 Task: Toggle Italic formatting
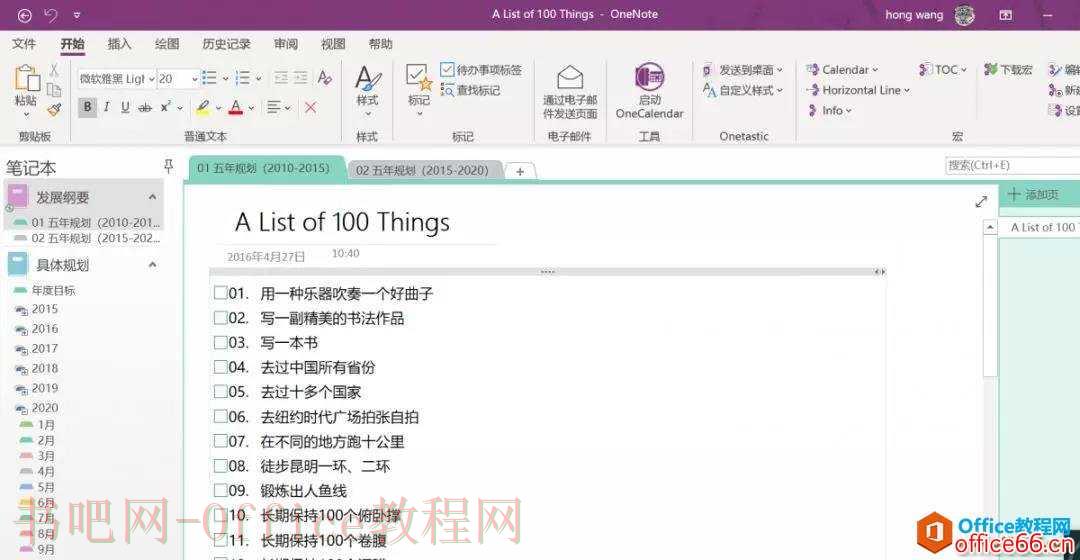click(106, 107)
